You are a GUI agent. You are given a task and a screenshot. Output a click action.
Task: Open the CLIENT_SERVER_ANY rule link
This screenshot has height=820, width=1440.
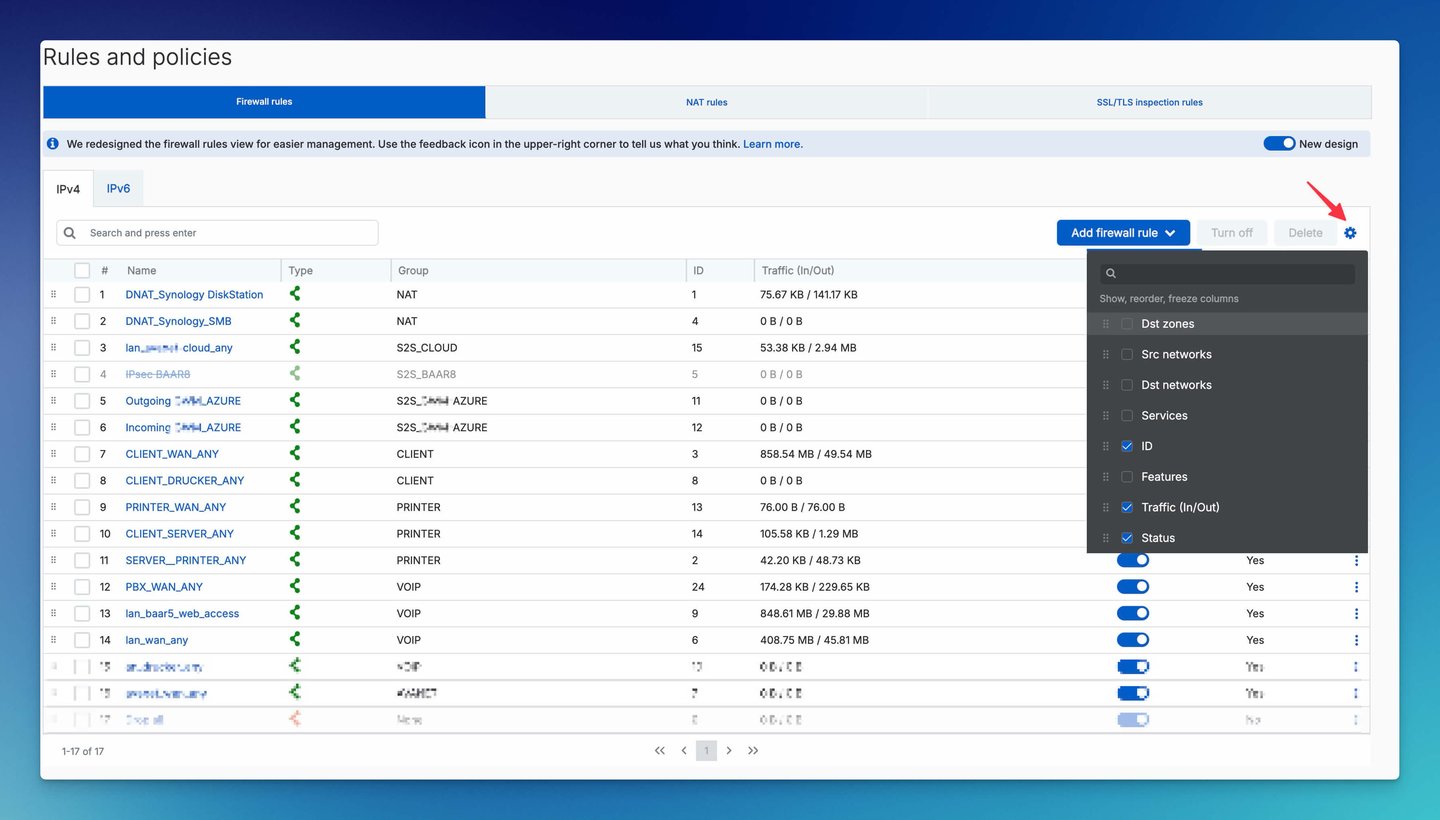point(180,534)
